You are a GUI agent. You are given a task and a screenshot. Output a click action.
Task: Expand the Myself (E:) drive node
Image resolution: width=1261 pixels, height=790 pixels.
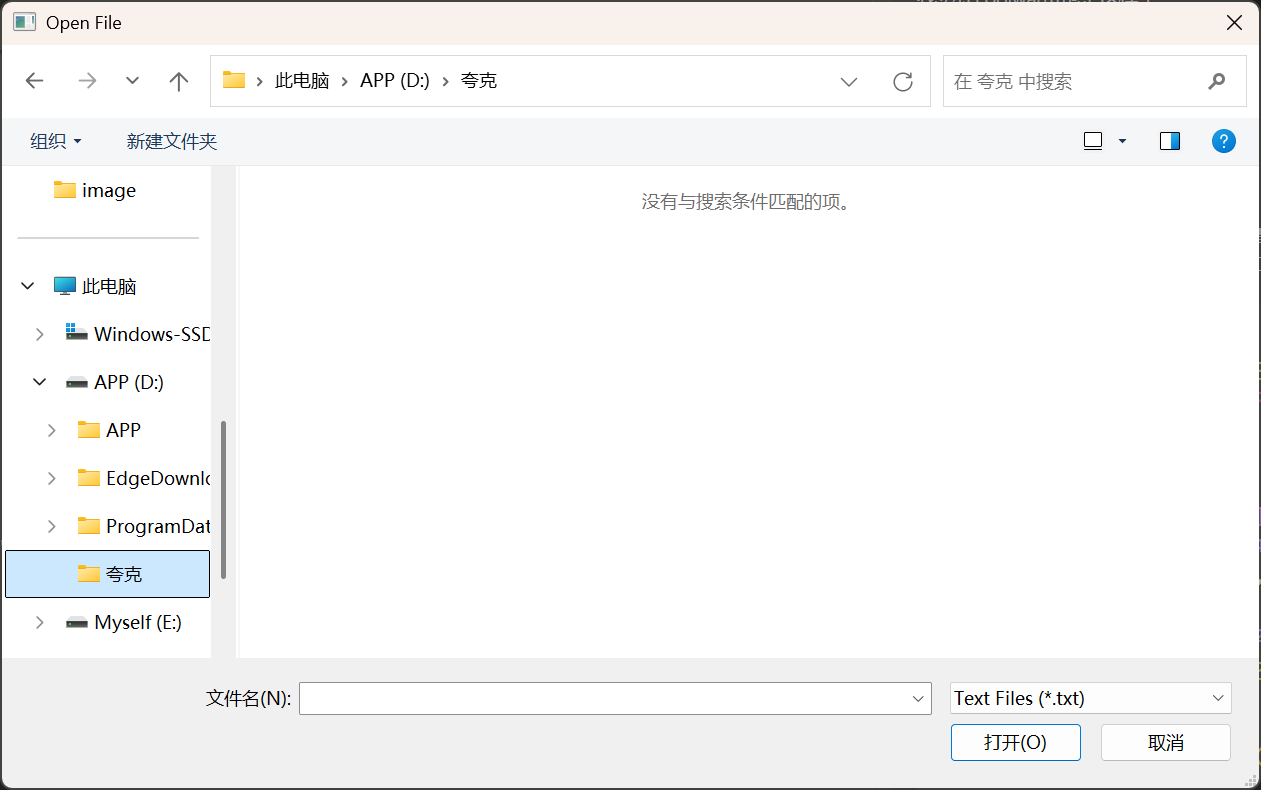tap(40, 622)
